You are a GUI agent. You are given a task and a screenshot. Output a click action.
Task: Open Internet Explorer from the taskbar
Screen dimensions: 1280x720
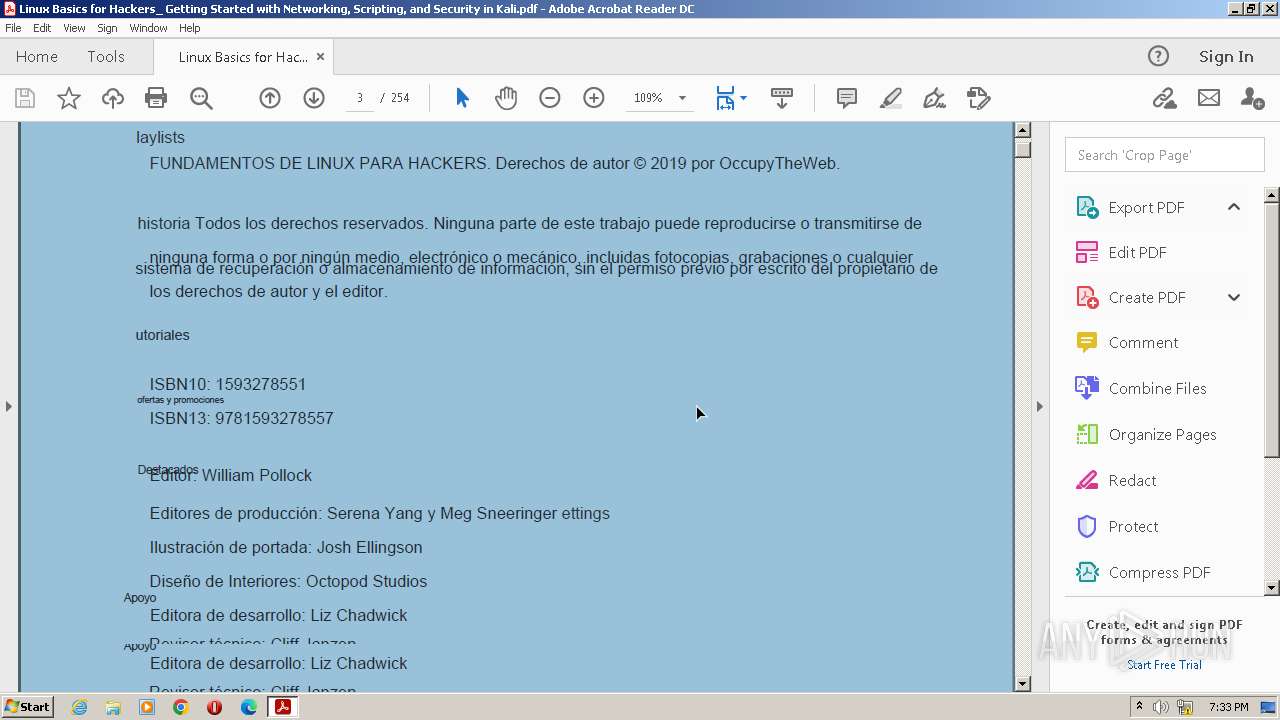(79, 707)
